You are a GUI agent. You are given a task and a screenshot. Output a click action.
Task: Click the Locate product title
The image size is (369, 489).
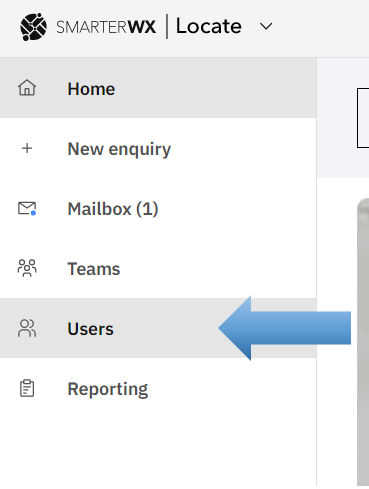coord(209,26)
